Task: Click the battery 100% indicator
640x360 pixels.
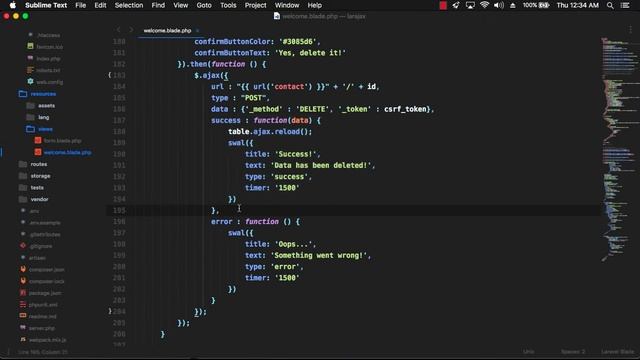Action: pyautogui.click(x=536, y=5)
